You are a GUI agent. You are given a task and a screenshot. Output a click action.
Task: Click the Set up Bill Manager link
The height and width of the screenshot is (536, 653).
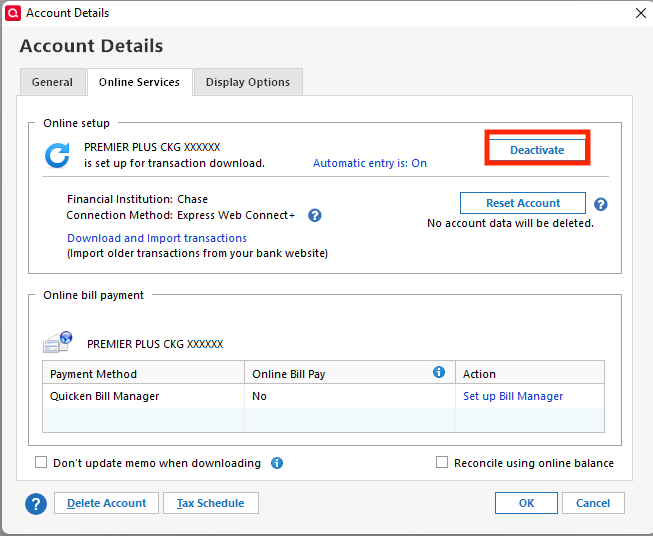coord(513,396)
